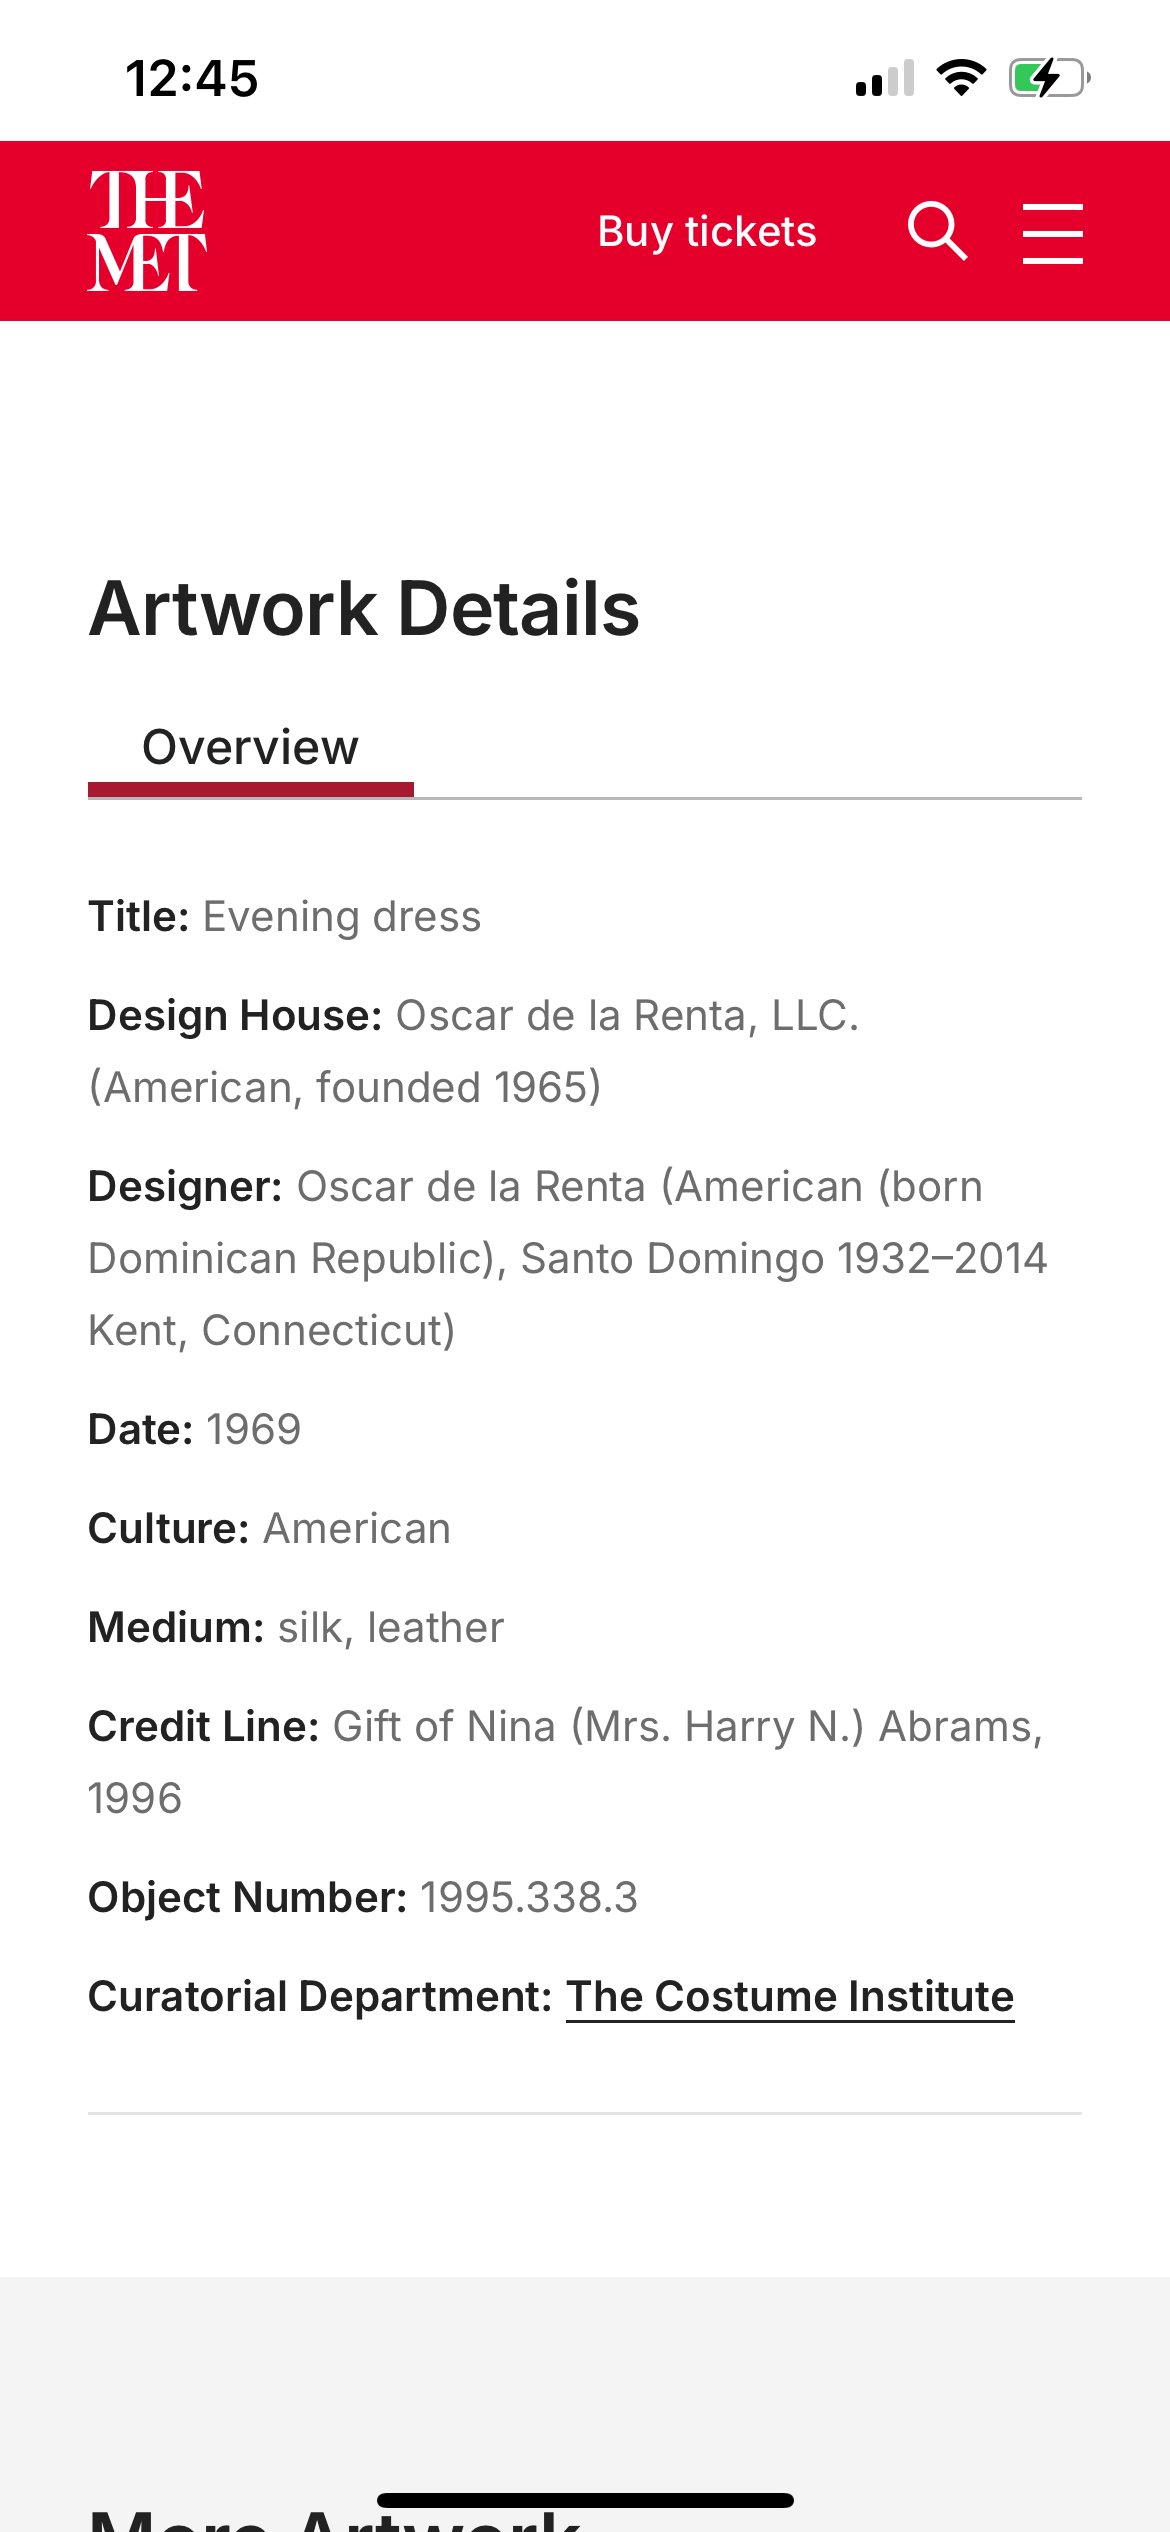Tap the 12:45 clock in status bar
Viewport: 1170px width, 2532px height.
[x=192, y=78]
